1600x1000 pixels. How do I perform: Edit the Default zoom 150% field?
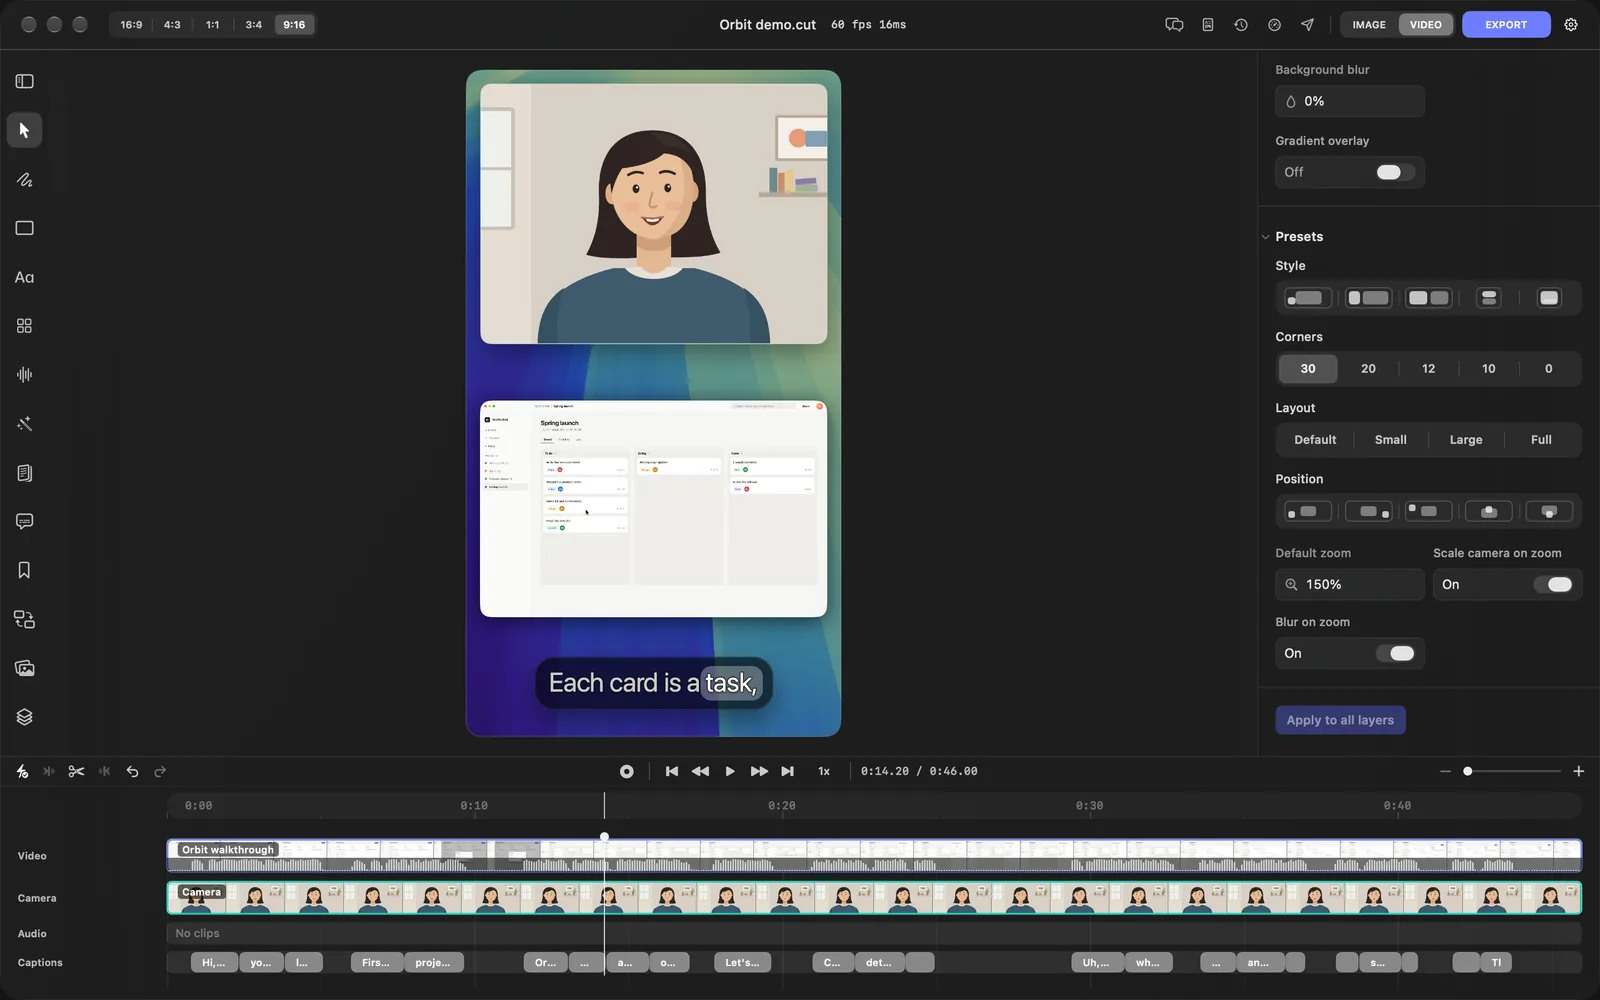(1350, 585)
